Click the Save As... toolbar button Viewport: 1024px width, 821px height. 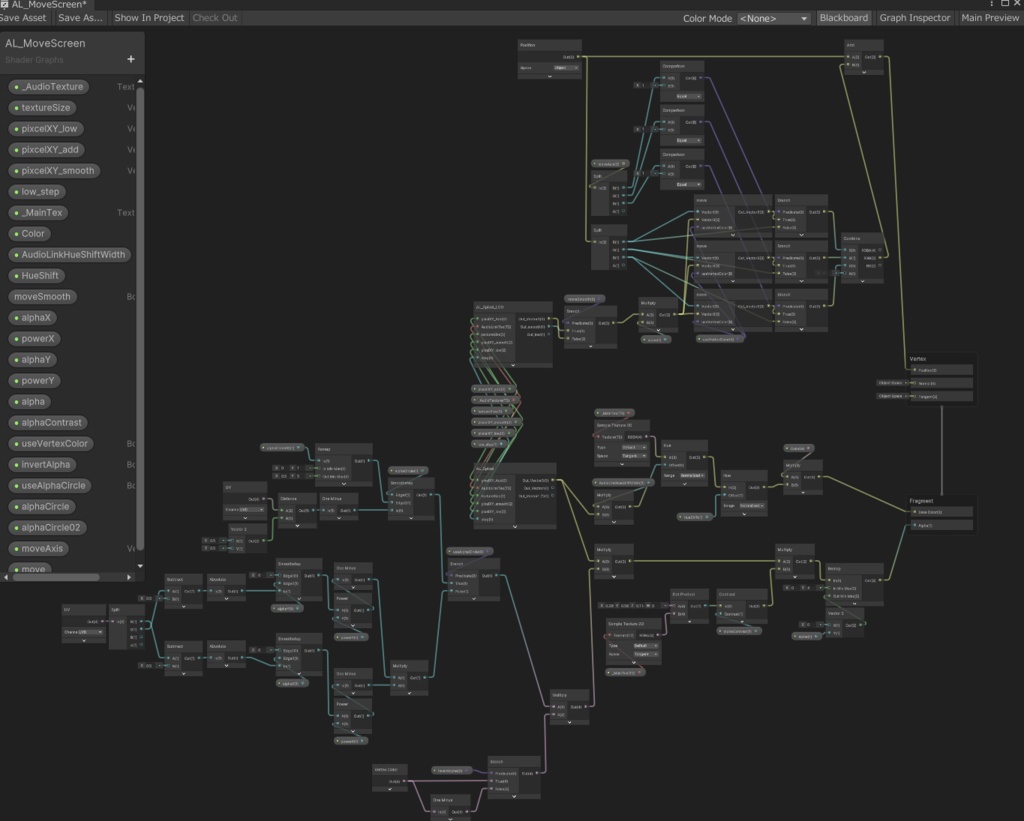(x=80, y=18)
